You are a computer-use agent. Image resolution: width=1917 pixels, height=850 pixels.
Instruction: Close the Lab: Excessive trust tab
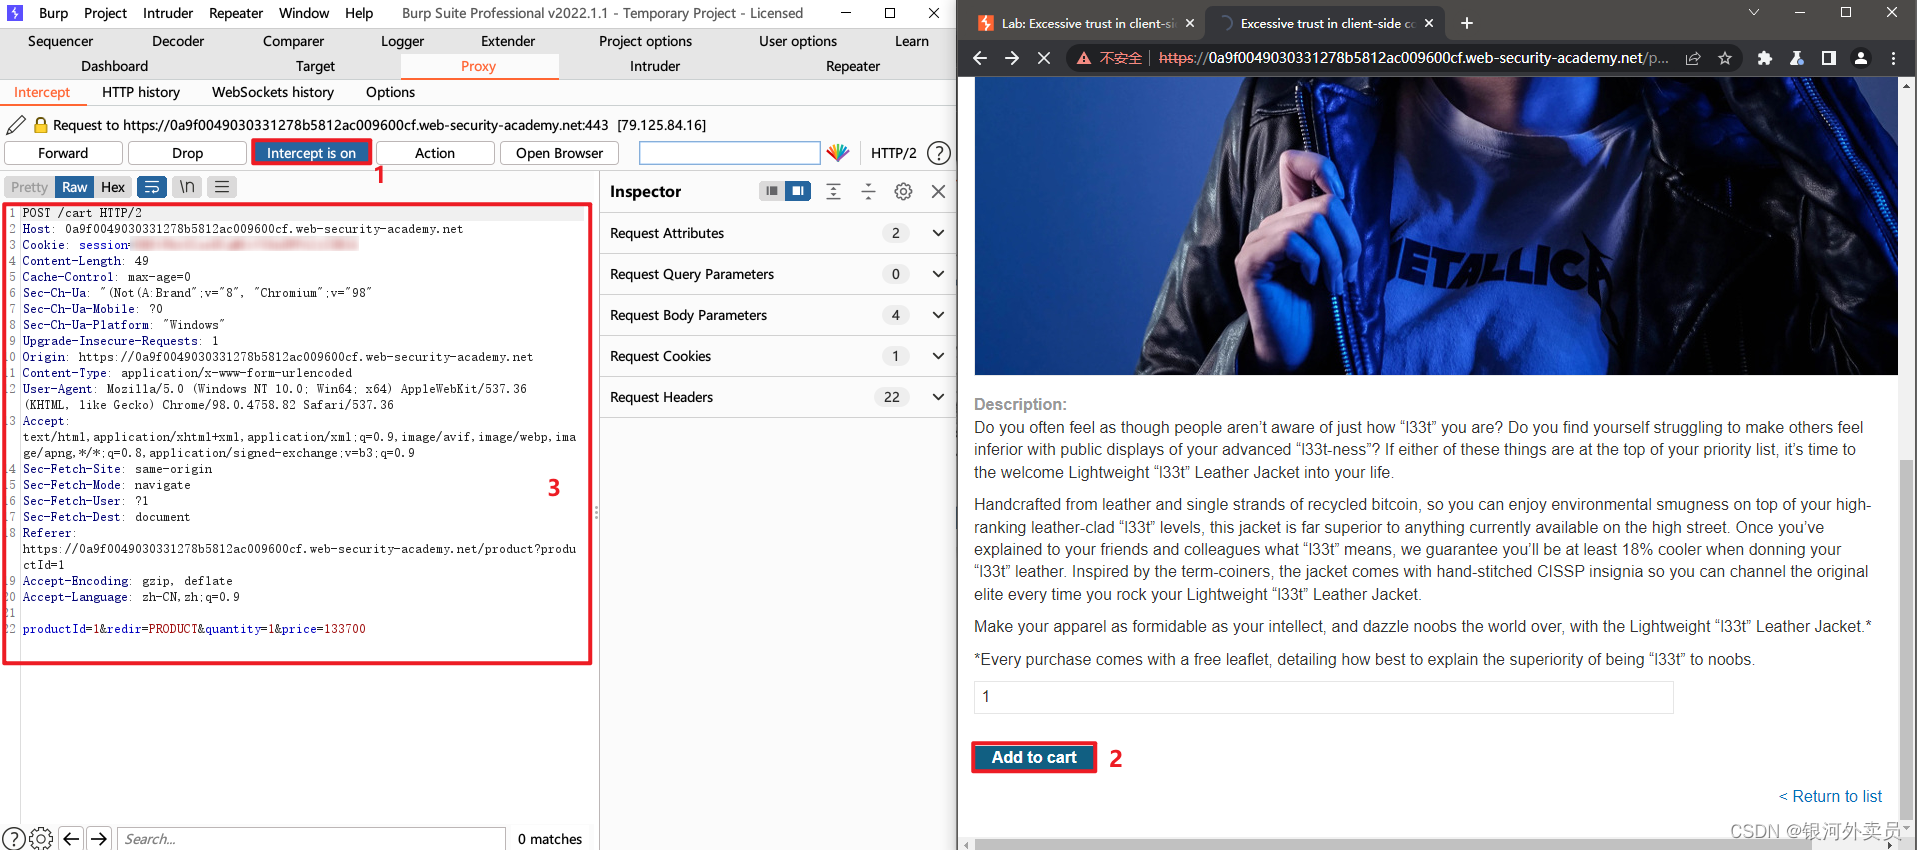[1190, 23]
